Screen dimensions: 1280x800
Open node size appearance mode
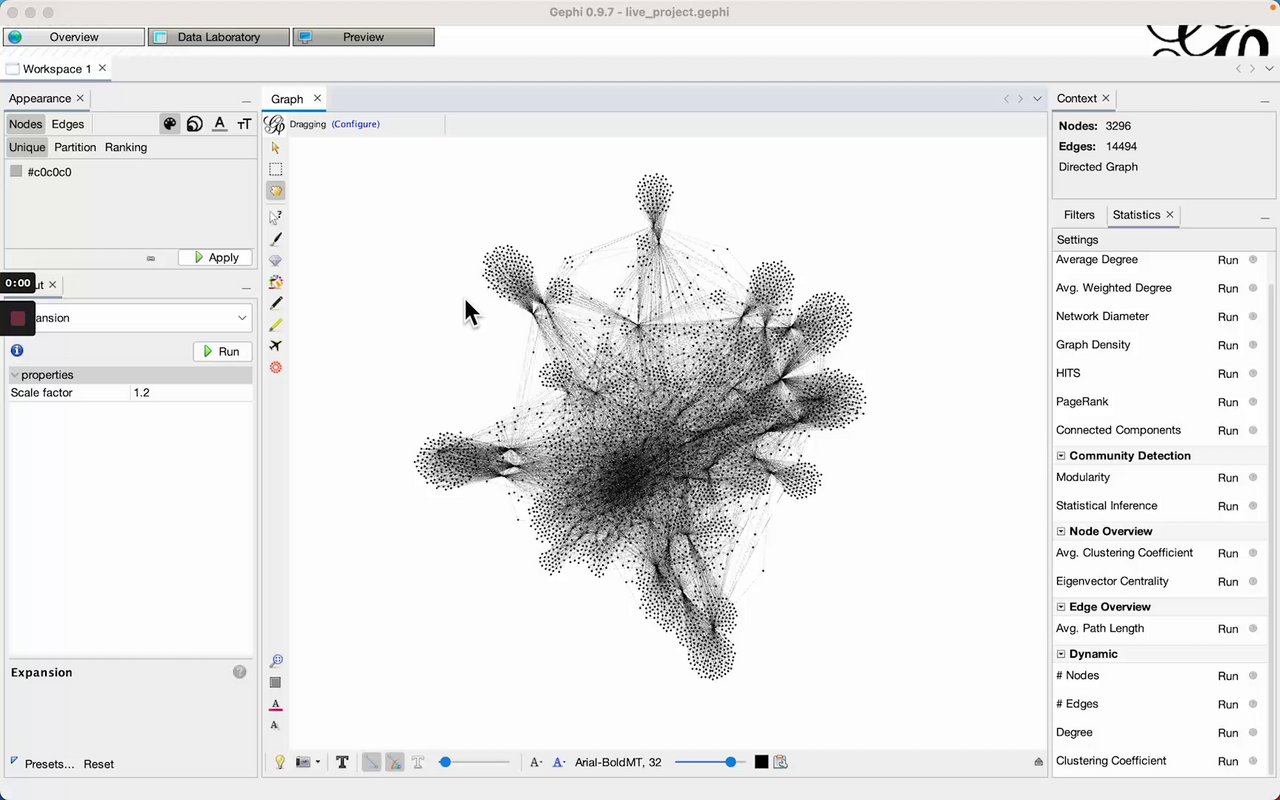coord(195,124)
